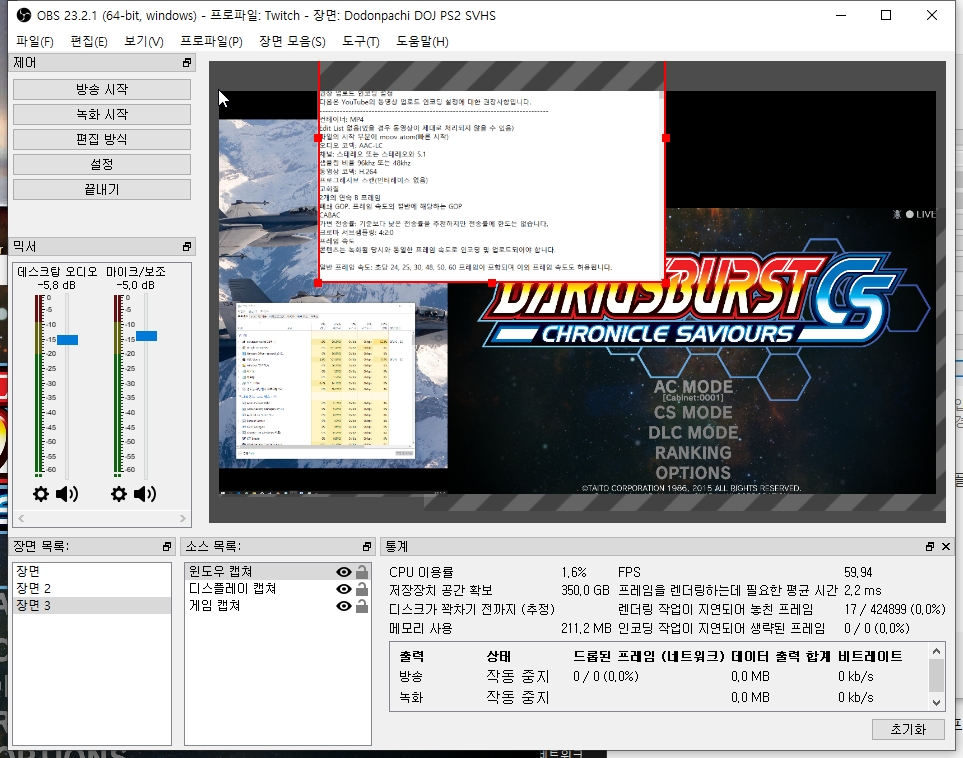Click the OBS logo in the title bar
963x758 pixels.
coord(24,15)
